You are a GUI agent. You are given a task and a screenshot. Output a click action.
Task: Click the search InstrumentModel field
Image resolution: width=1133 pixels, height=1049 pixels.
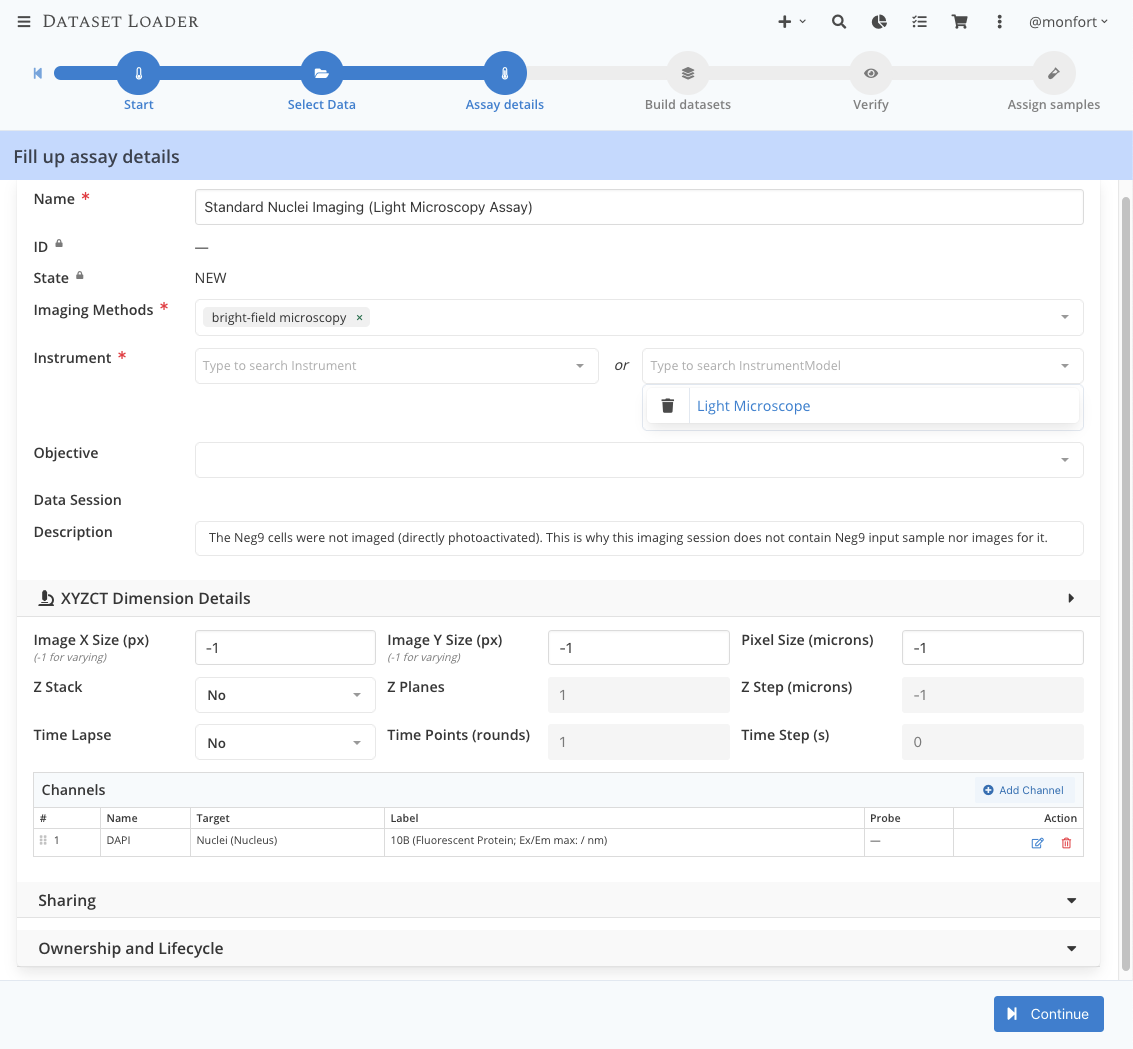[862, 366]
